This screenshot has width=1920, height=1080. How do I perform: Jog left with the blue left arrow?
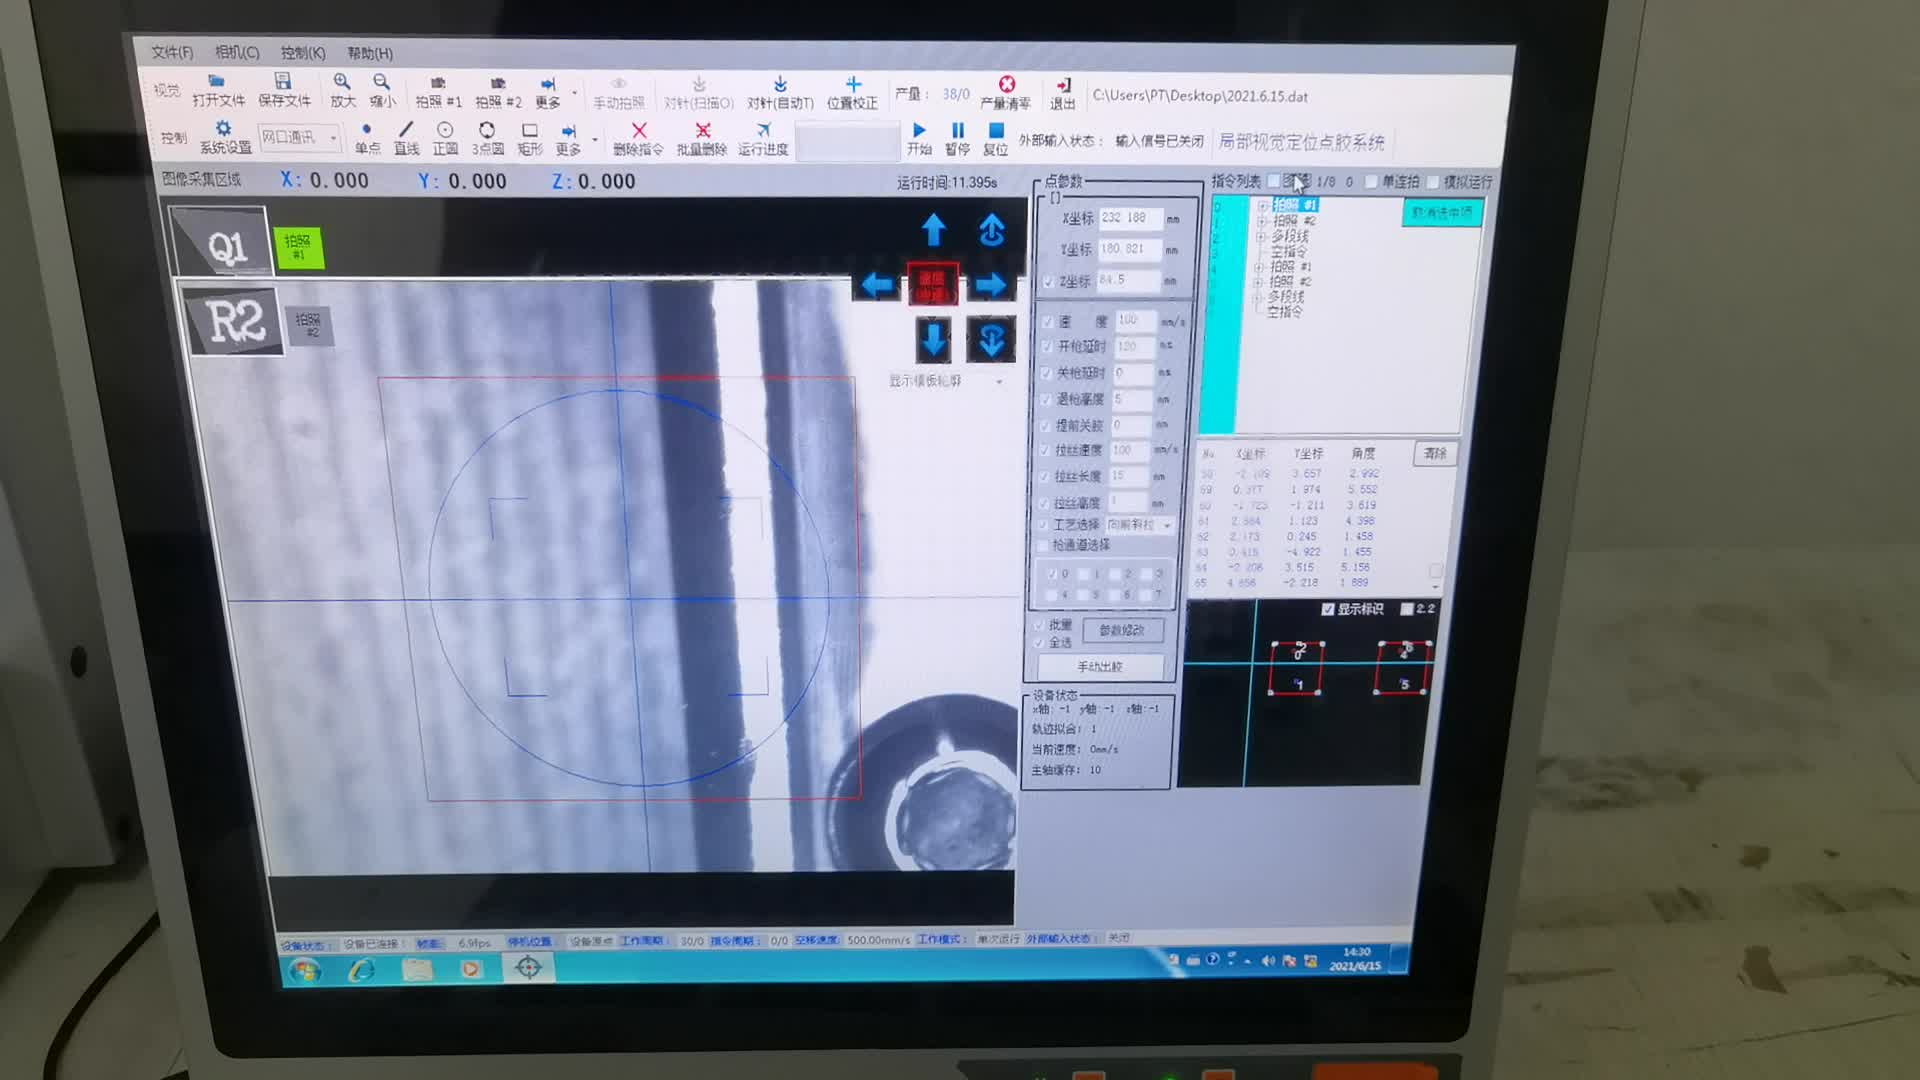[876, 285]
